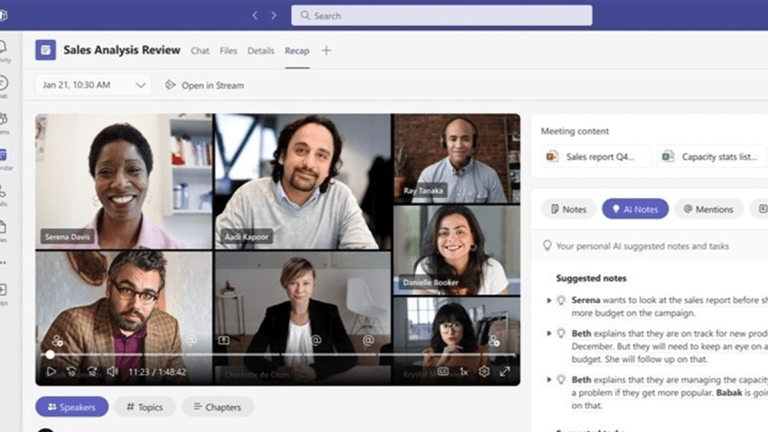Click Open in Stream

point(204,85)
